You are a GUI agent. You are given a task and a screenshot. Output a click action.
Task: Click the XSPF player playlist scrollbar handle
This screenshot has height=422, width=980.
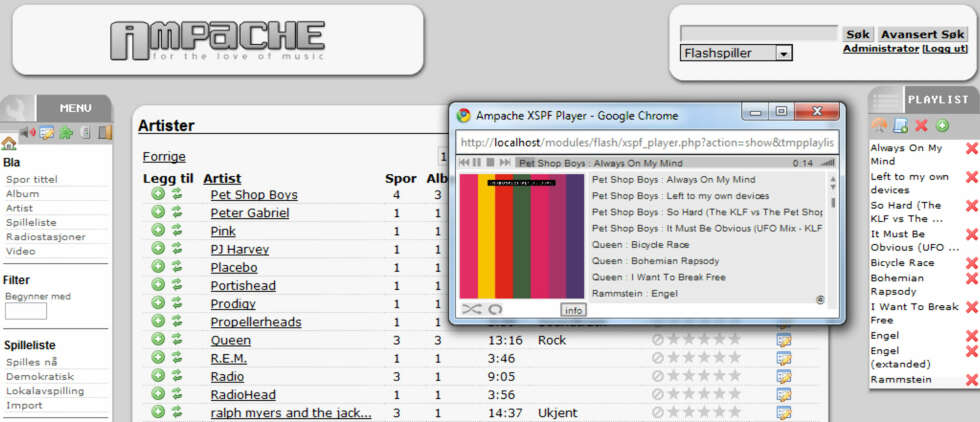click(832, 203)
